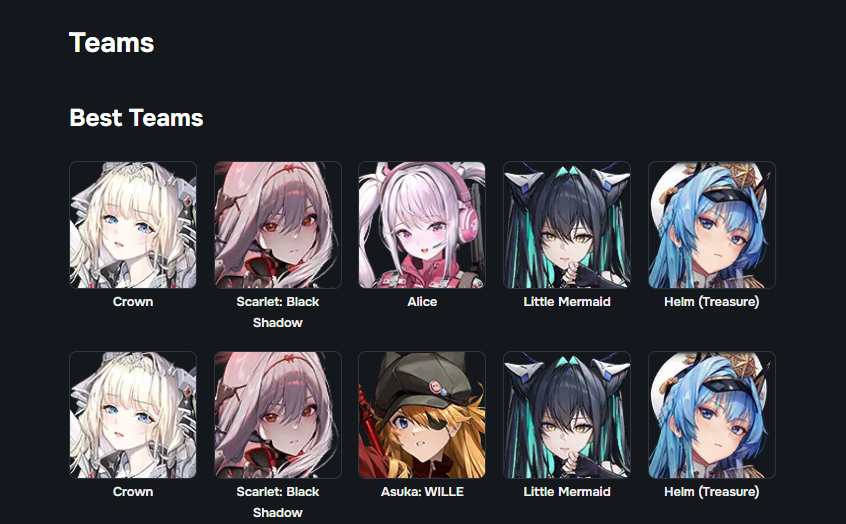
Task: Click the Best Teams heading
Action: [x=136, y=118]
